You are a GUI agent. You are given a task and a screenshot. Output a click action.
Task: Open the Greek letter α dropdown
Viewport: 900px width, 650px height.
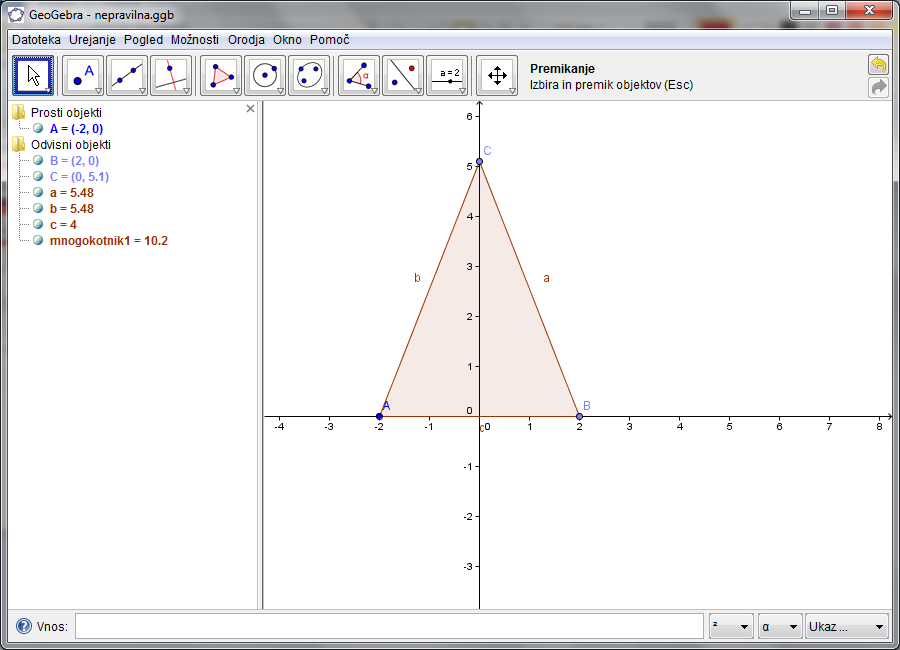780,627
